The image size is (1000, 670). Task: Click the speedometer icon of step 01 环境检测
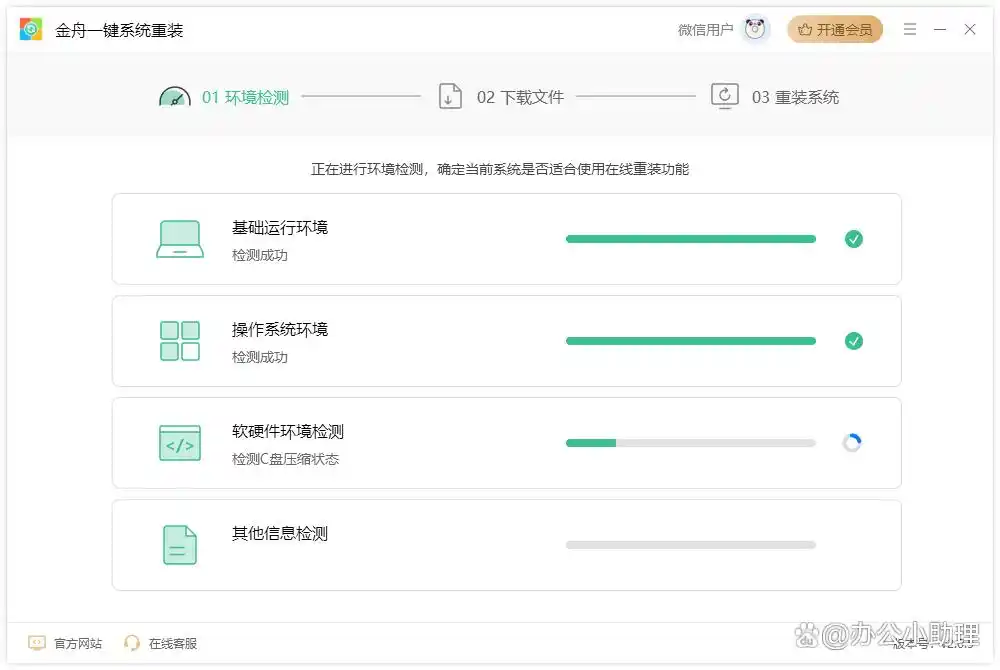tap(175, 96)
